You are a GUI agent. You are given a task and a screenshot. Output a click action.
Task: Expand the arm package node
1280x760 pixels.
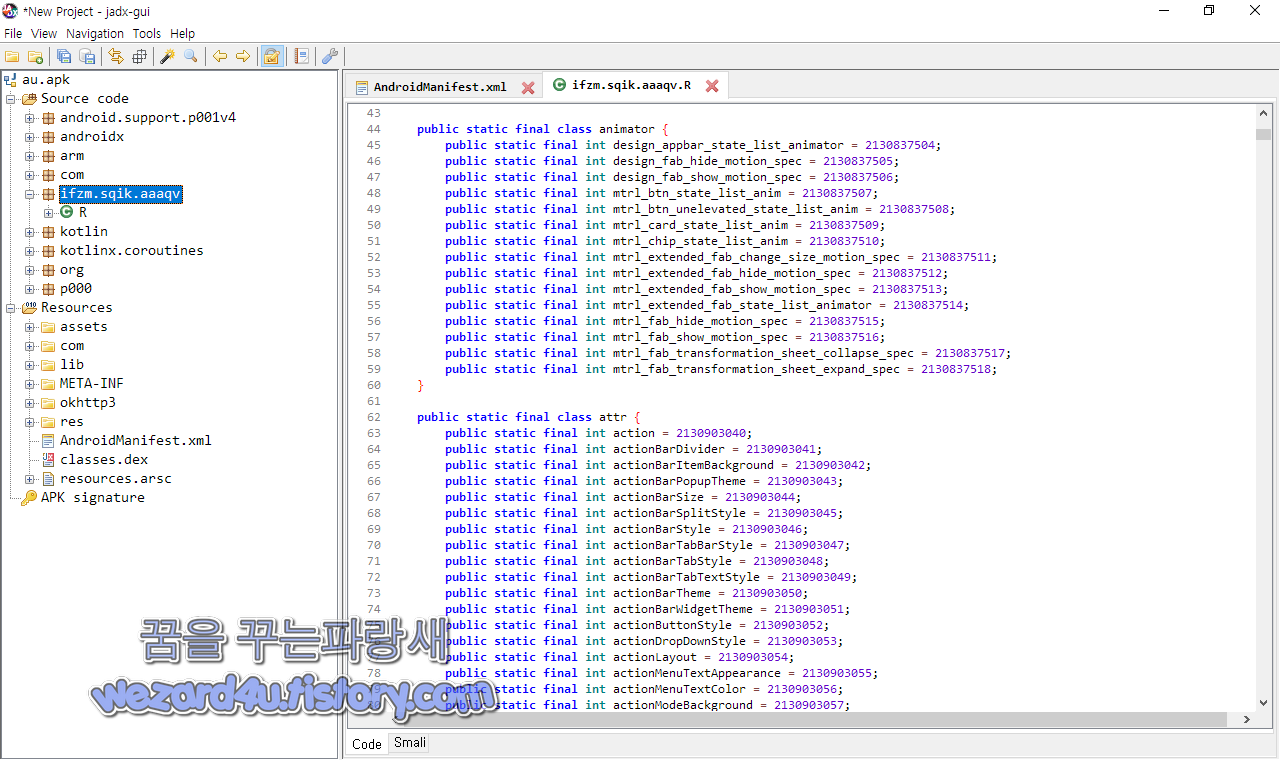click(30, 156)
